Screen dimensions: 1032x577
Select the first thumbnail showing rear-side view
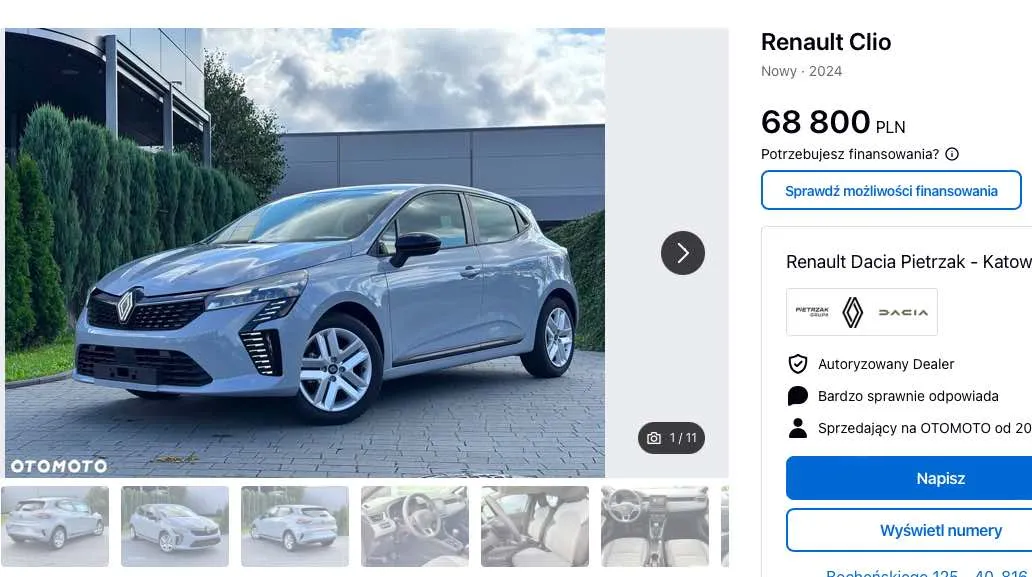pos(55,526)
